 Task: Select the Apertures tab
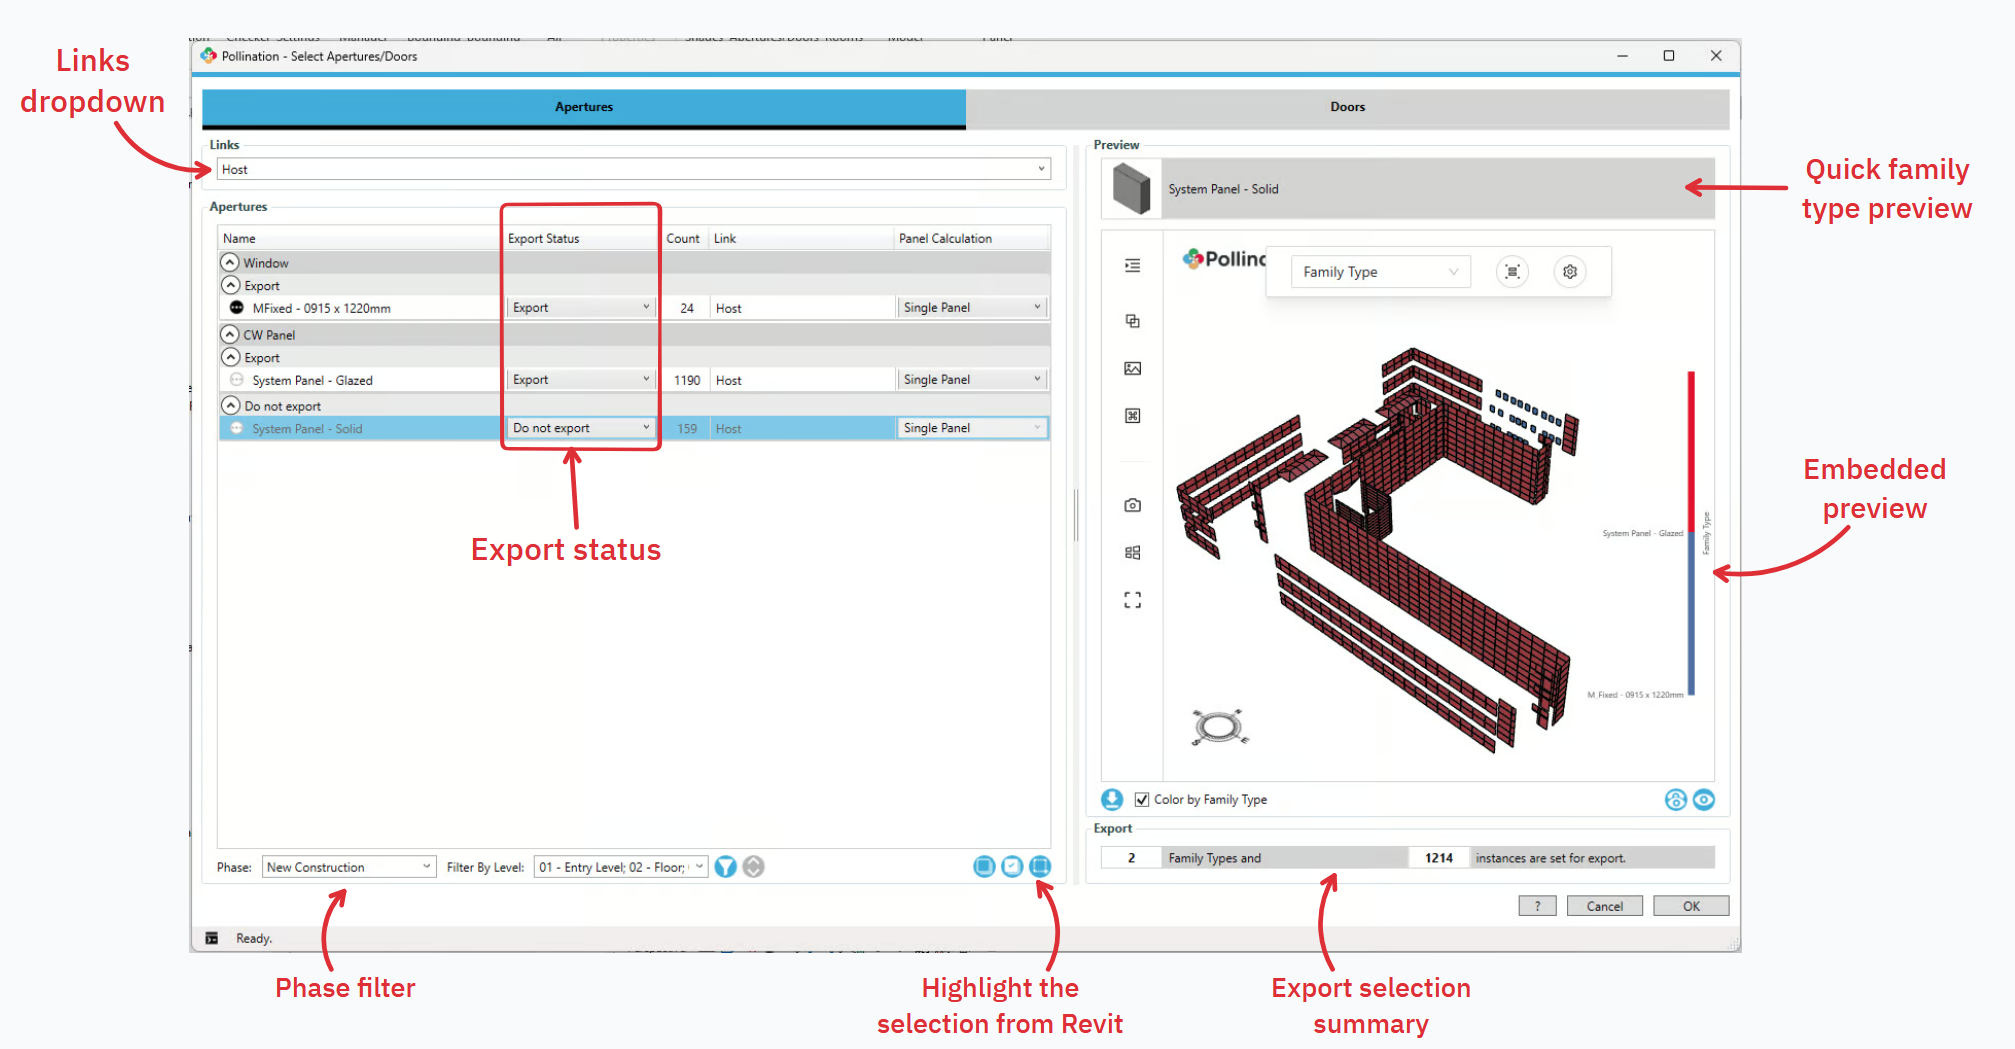pyautogui.click(x=583, y=107)
